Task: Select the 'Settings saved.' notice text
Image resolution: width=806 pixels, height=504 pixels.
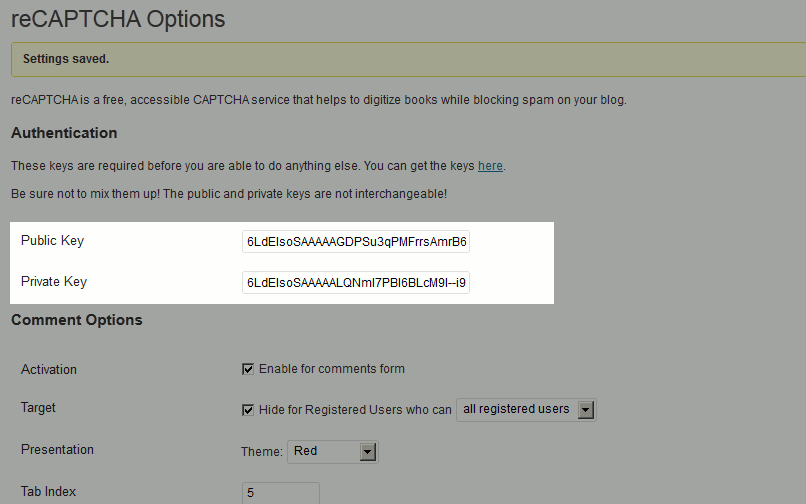Action: (66, 59)
